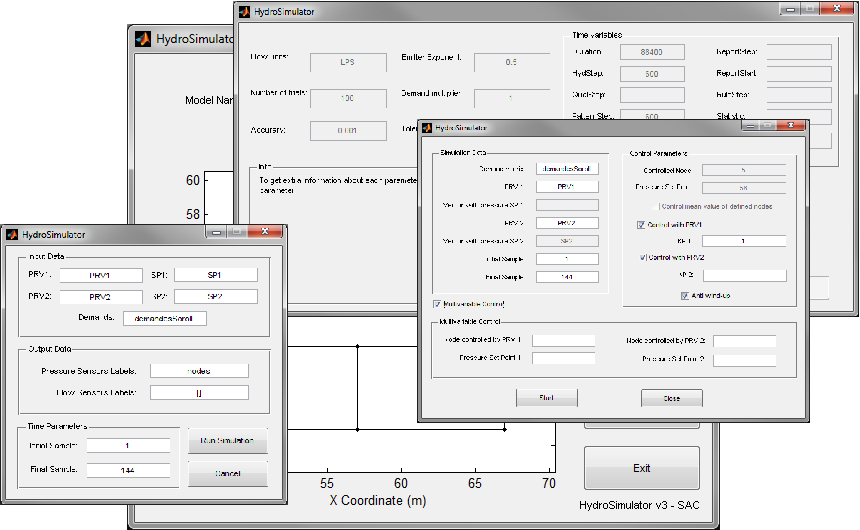The image size is (860, 530).
Task: Click the Pressure Sensors Labels field
Action: 199,370
